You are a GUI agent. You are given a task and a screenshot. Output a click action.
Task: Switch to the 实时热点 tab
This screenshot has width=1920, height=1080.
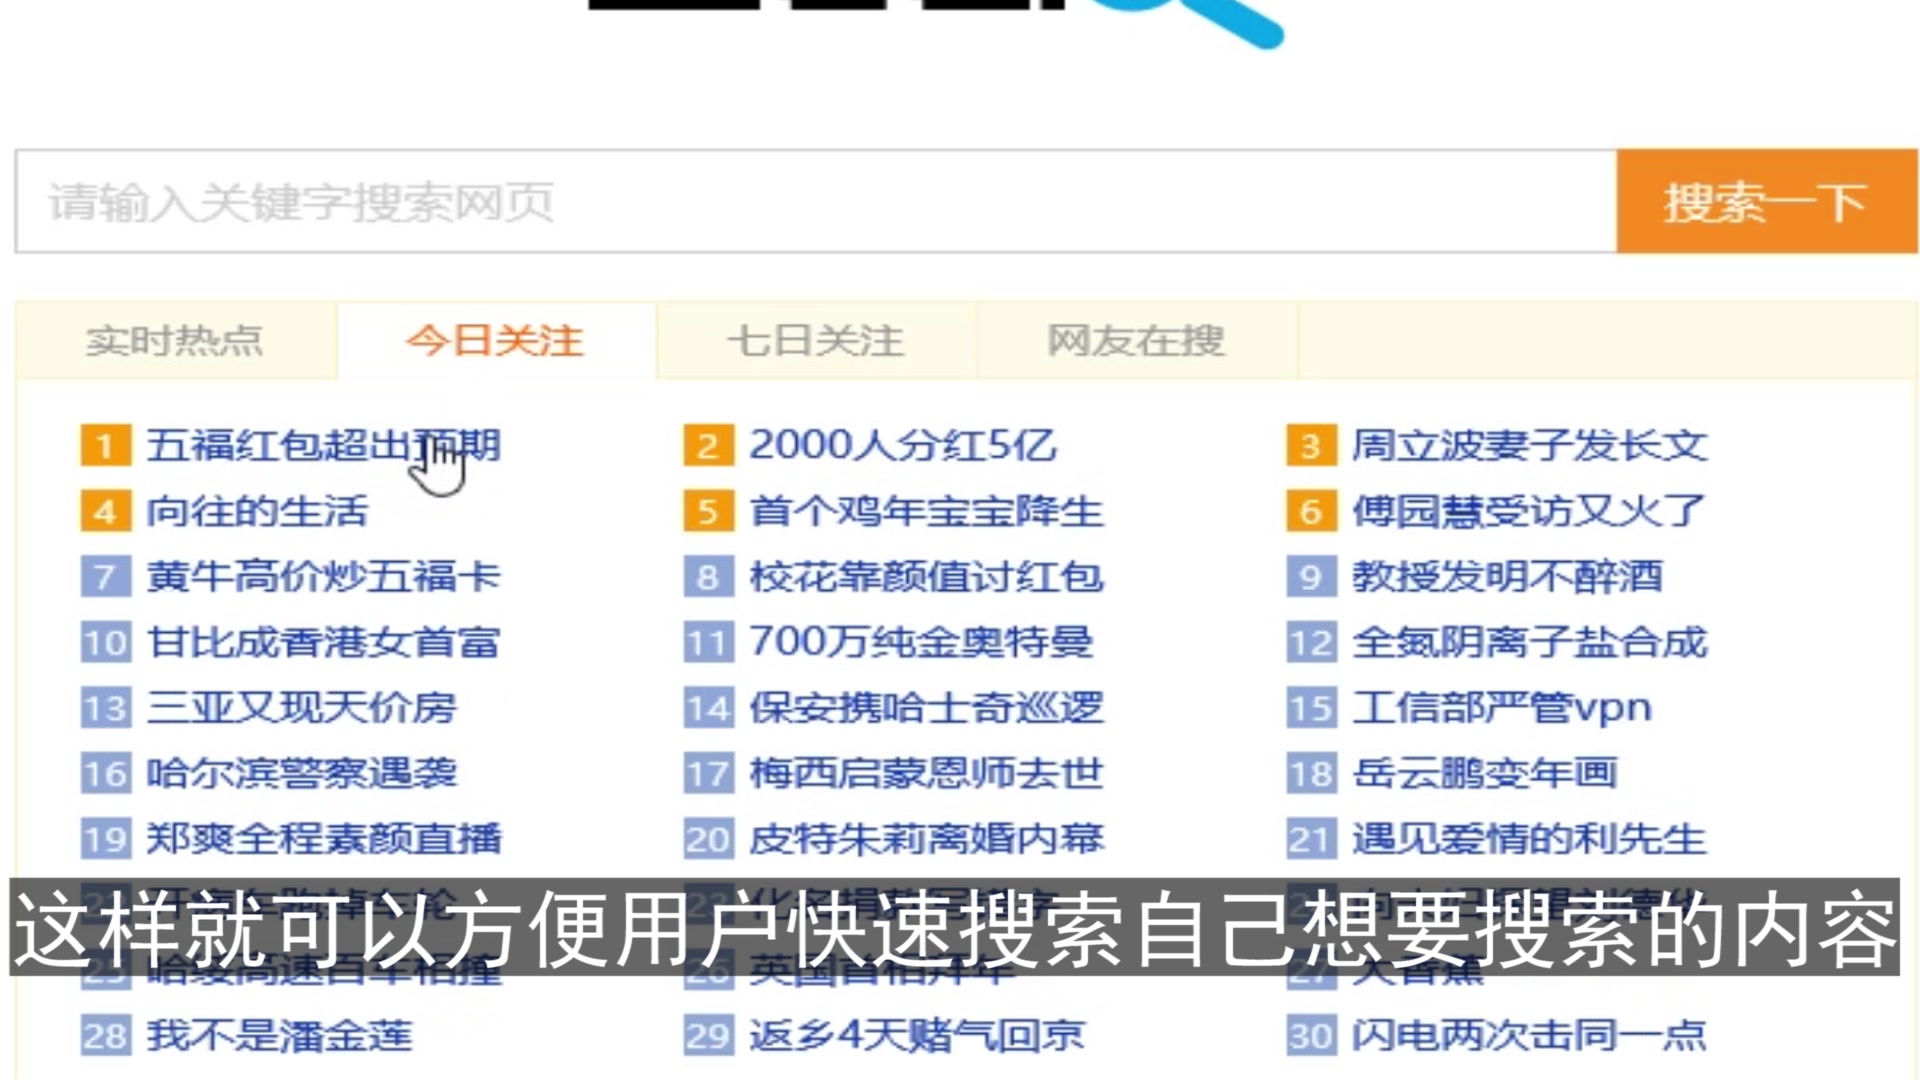[175, 341]
